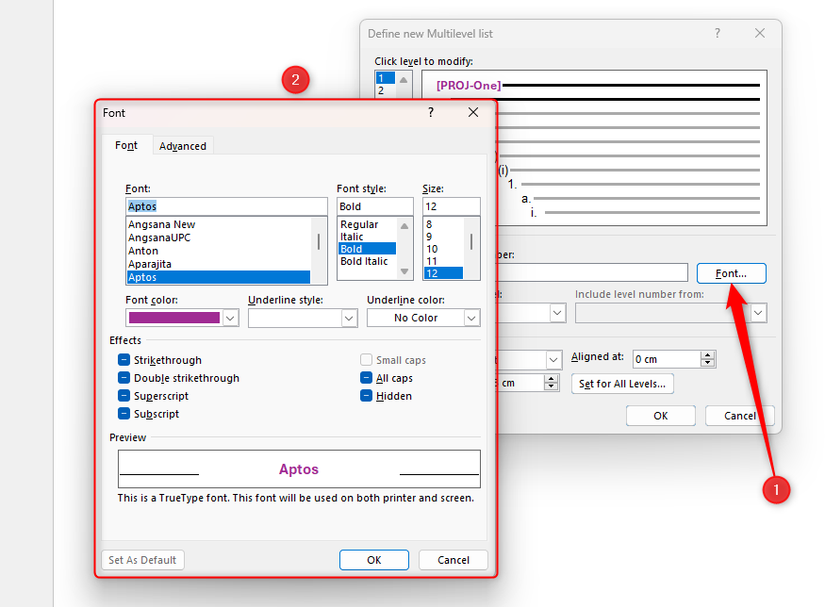Image resolution: width=825 pixels, height=607 pixels.
Task: Switch to the Advanced tab
Action: tap(183, 145)
